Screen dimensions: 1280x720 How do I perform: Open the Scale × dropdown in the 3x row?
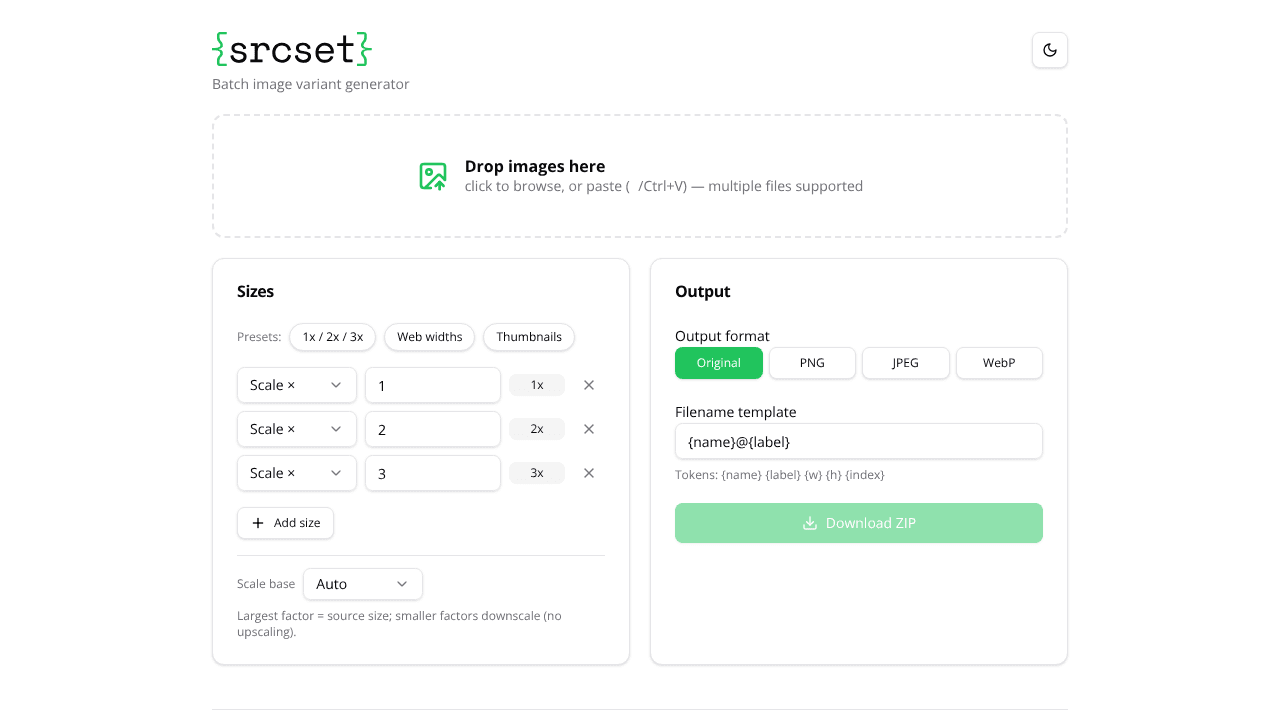click(297, 473)
